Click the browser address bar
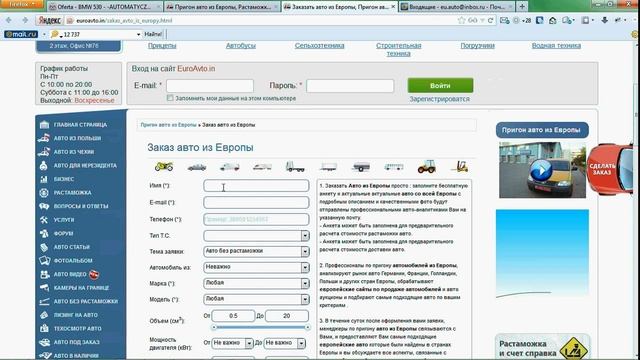The height and width of the screenshot is (360, 640). point(261,20)
